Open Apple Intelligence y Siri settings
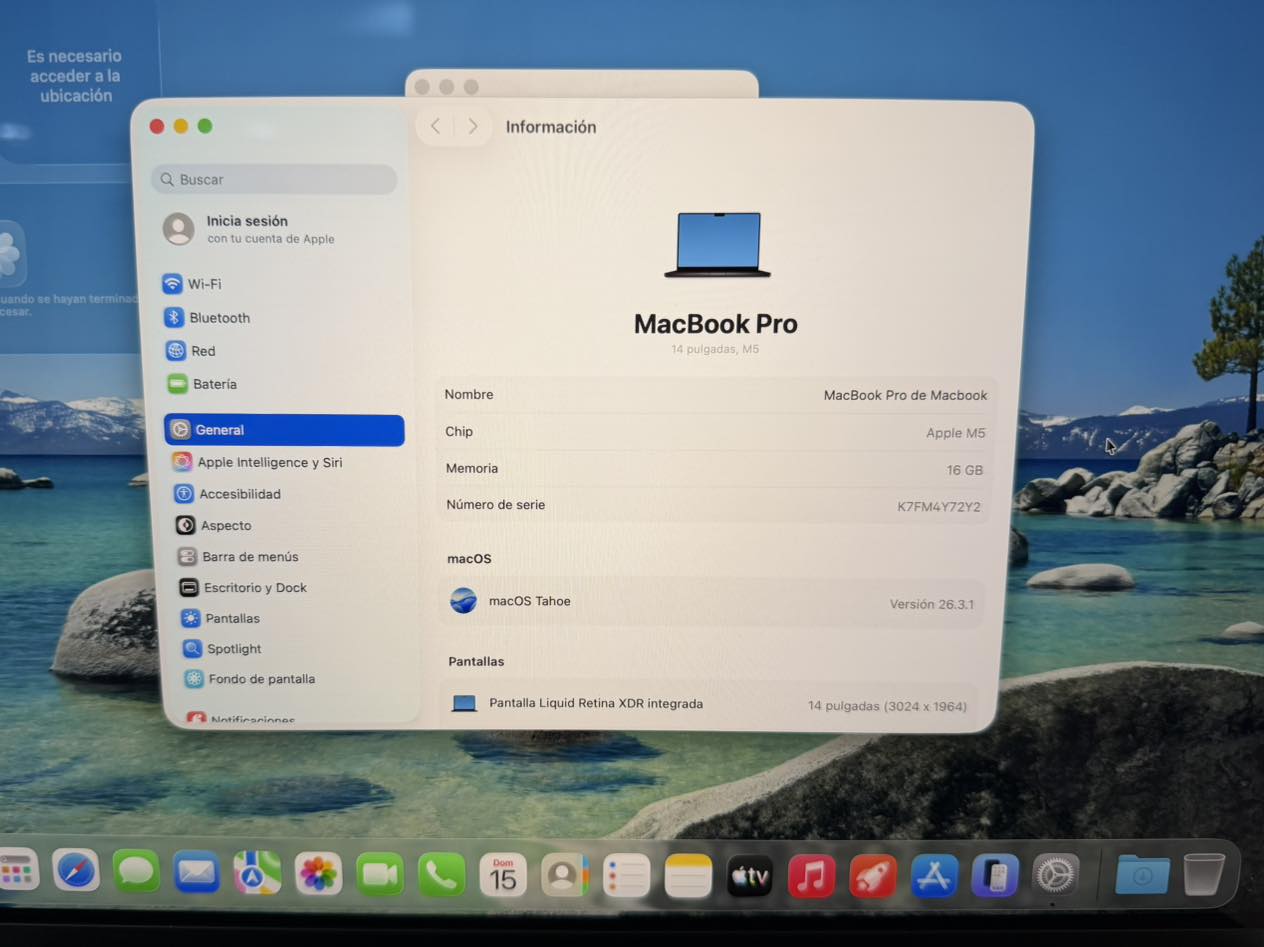The width and height of the screenshot is (1264, 947). pyautogui.click(x=272, y=462)
